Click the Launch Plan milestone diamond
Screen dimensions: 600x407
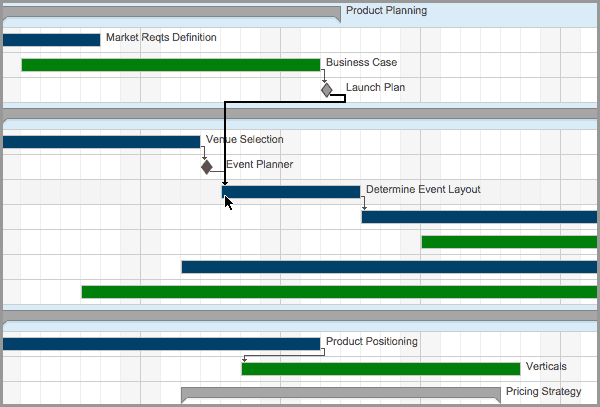[326, 90]
